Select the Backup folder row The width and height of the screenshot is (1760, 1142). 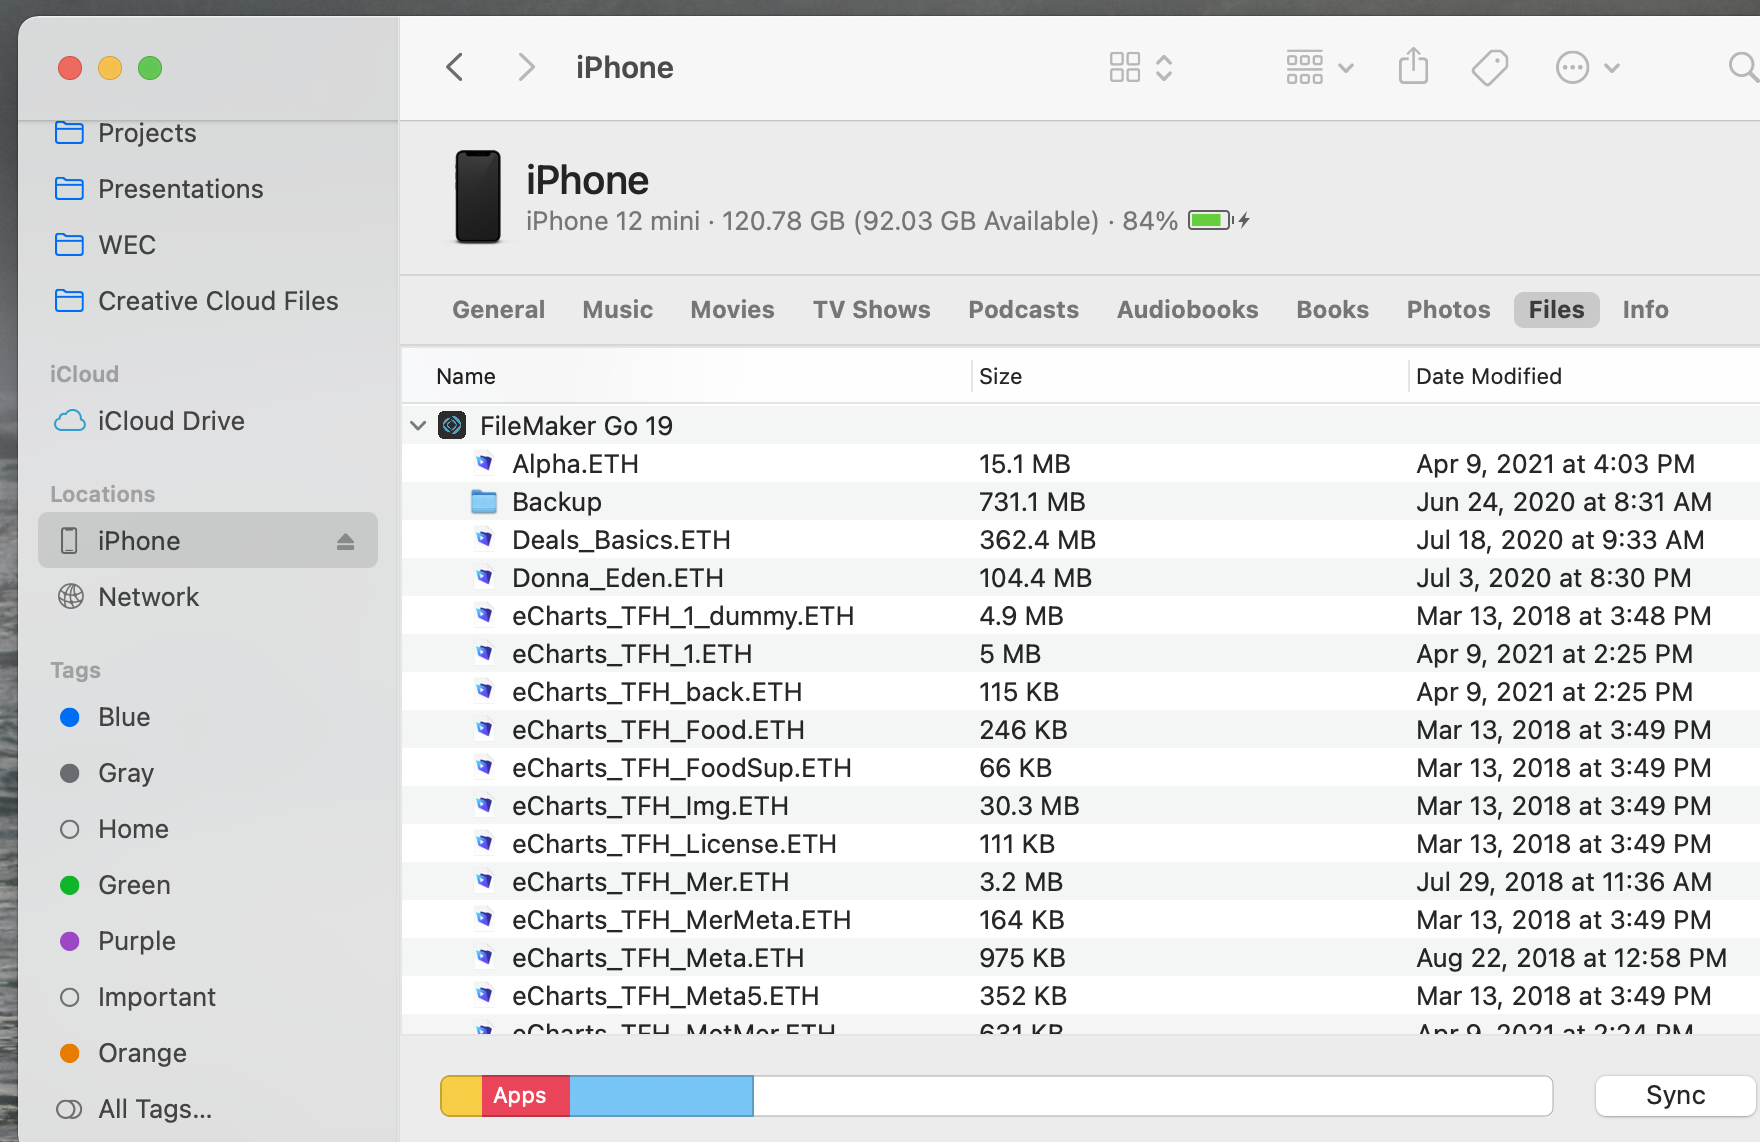(1080, 502)
